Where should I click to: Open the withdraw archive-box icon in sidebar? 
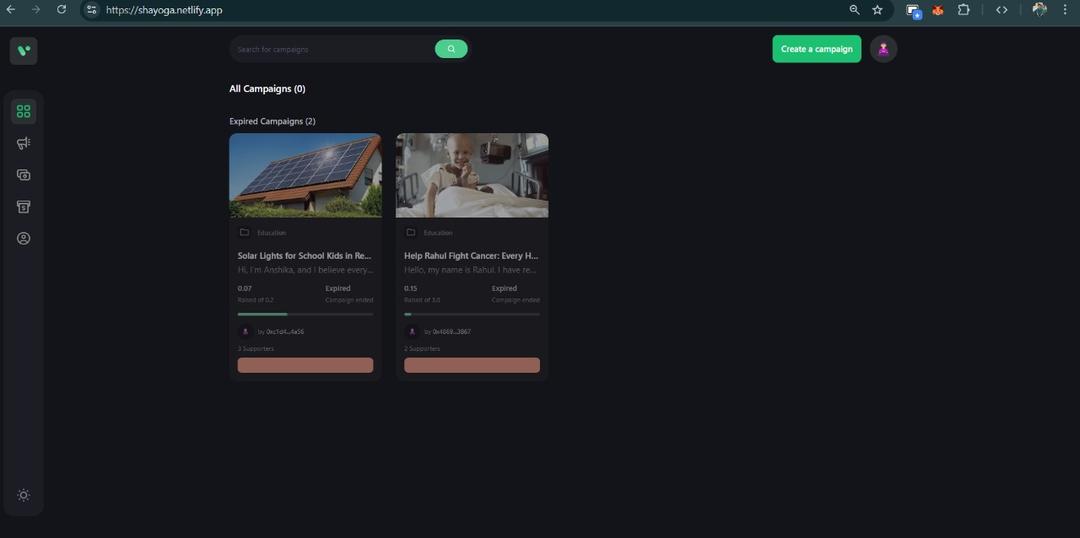[x=23, y=207]
